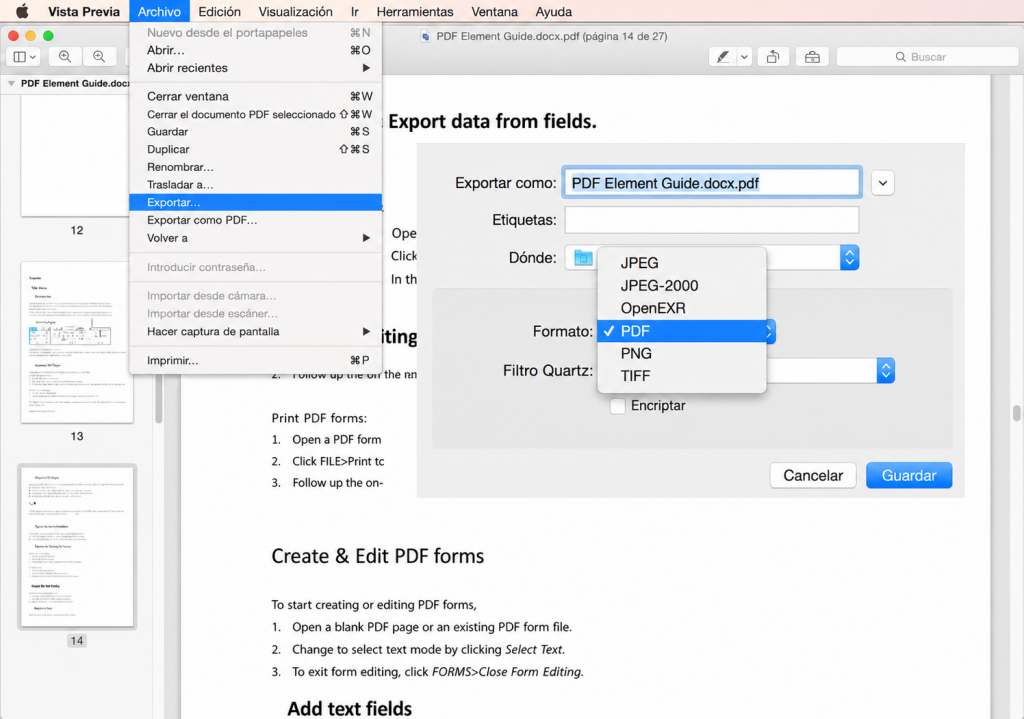Select page 14 thumbnail in sidebar

[76, 547]
